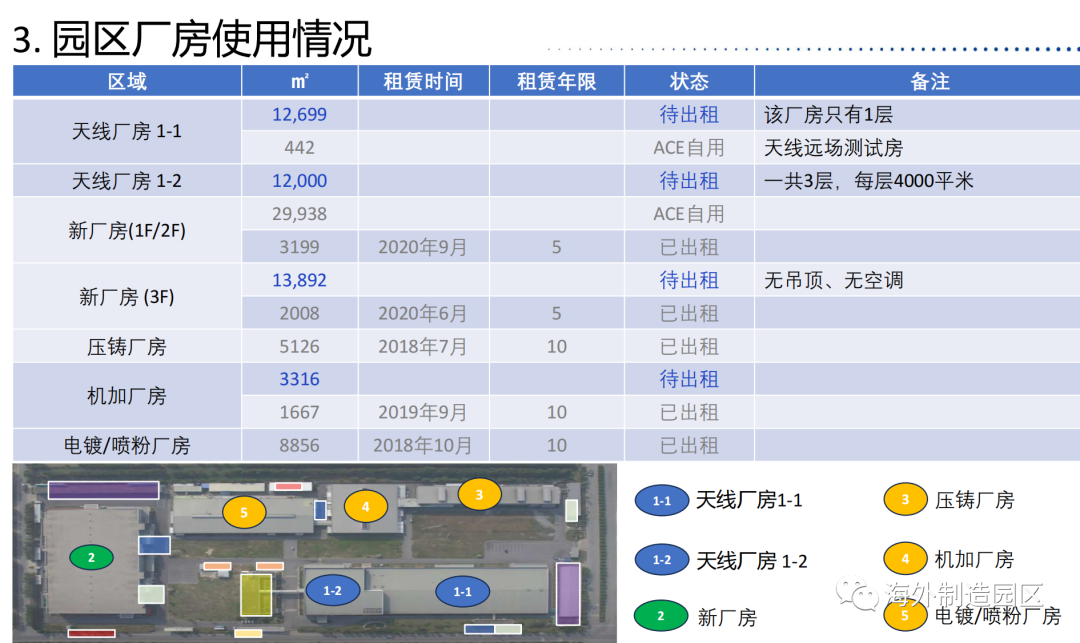This screenshot has height=643, width=1080.
Task: Select the remark 该厂房只有1层
Action: 829,114
